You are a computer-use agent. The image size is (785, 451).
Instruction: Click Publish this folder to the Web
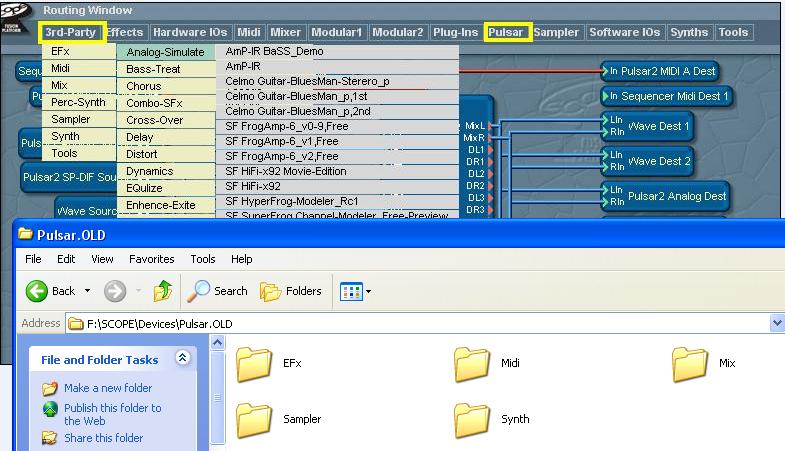(113, 414)
